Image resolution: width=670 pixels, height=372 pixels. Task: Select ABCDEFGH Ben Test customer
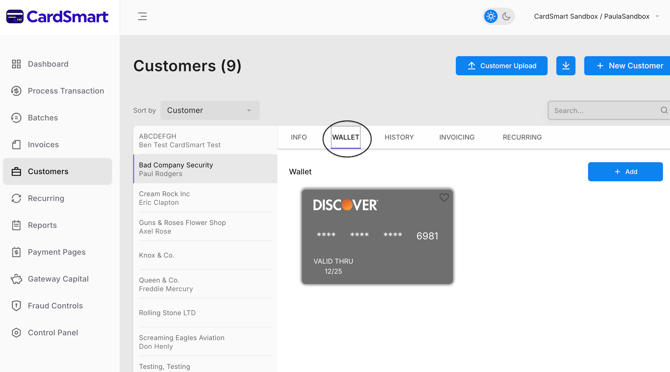click(x=205, y=141)
